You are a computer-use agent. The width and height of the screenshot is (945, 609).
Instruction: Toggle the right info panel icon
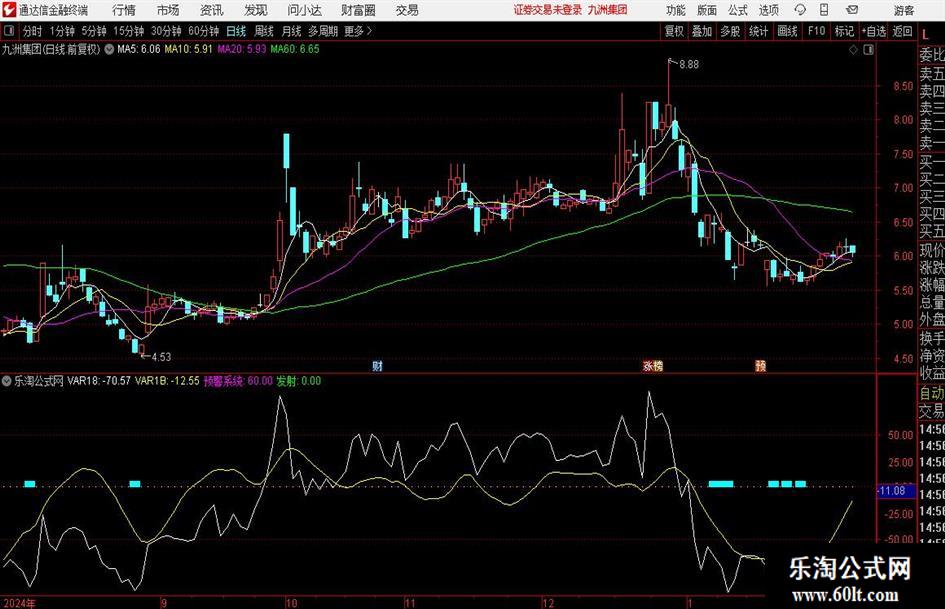(x=868, y=50)
